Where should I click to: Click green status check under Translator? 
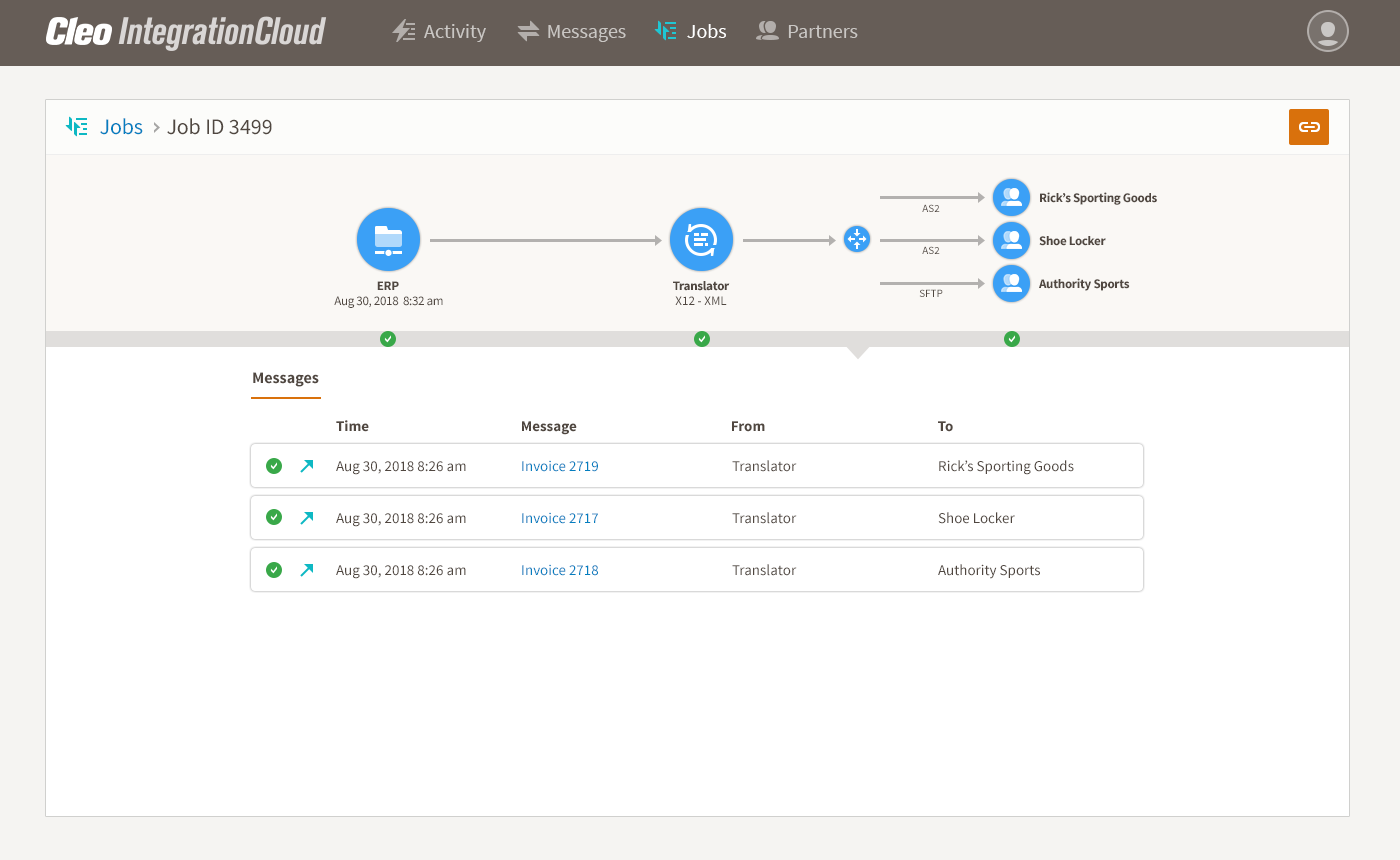pyautogui.click(x=702, y=339)
